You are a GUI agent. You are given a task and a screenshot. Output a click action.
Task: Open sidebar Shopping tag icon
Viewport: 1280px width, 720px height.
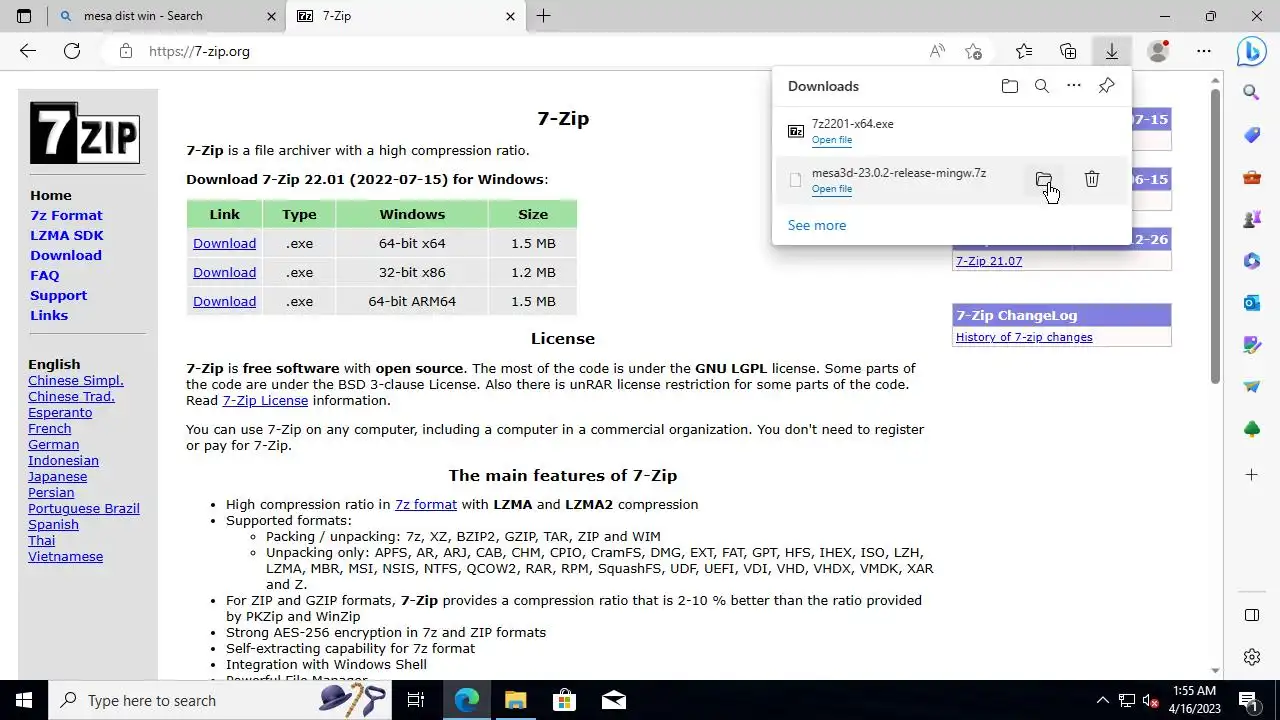click(1252, 135)
